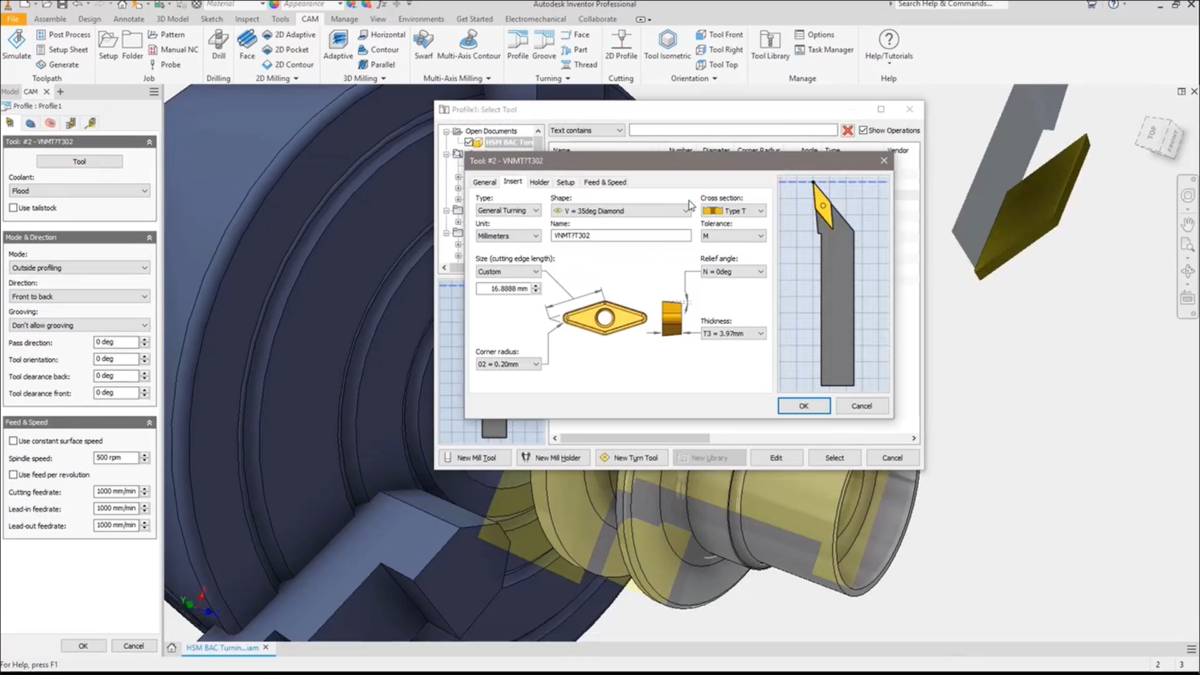Choose the Multi-Axis Contour operation
The height and width of the screenshot is (675, 1200).
469,45
